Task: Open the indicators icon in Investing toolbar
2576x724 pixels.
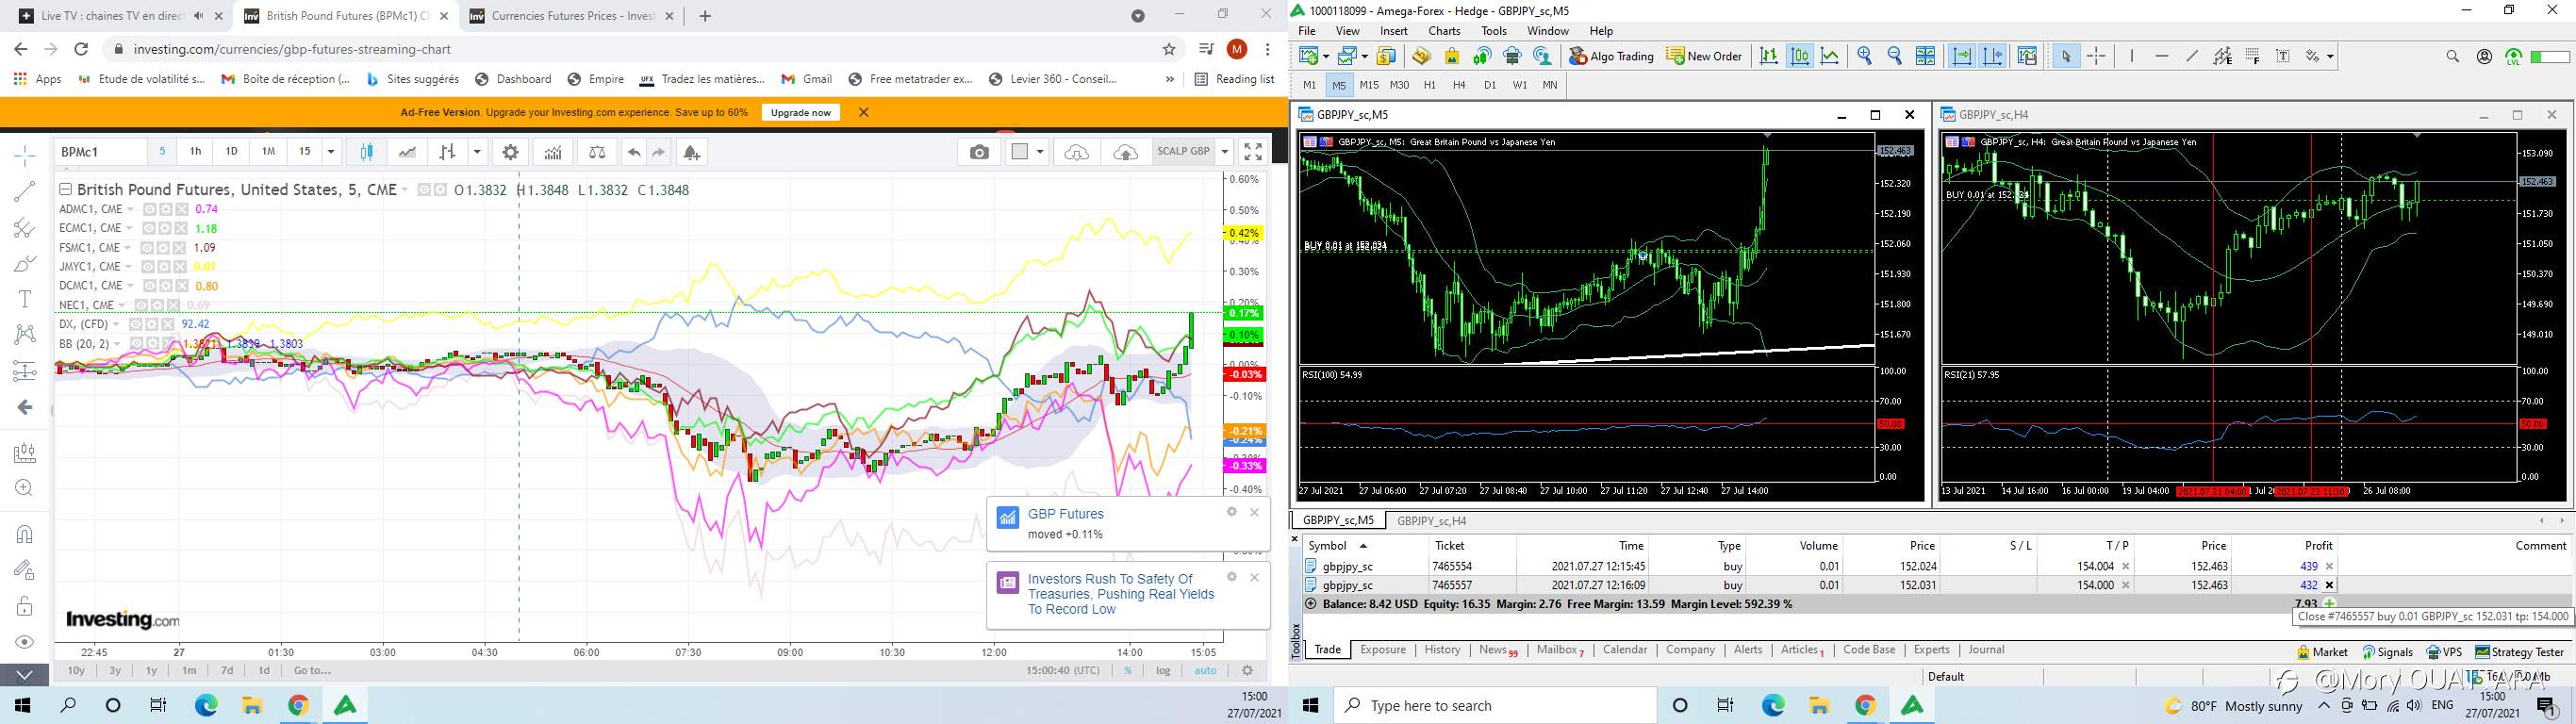Action: [x=553, y=152]
